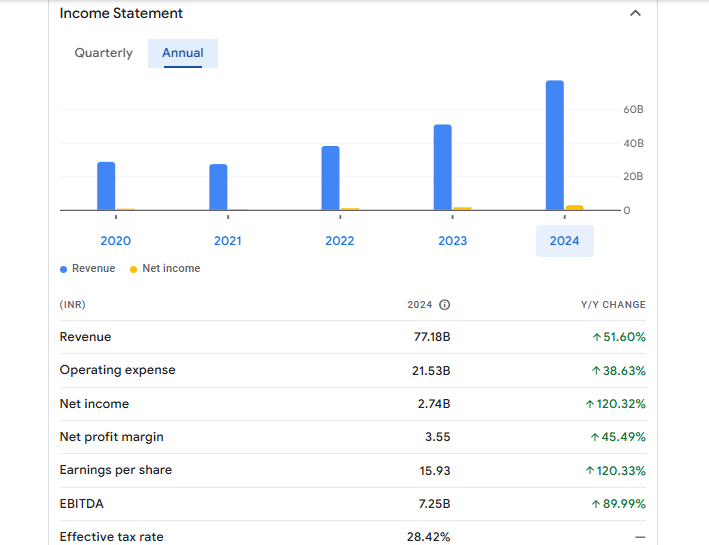Click the 2023 blue revenue bar
The height and width of the screenshot is (545, 709).
(x=443, y=167)
